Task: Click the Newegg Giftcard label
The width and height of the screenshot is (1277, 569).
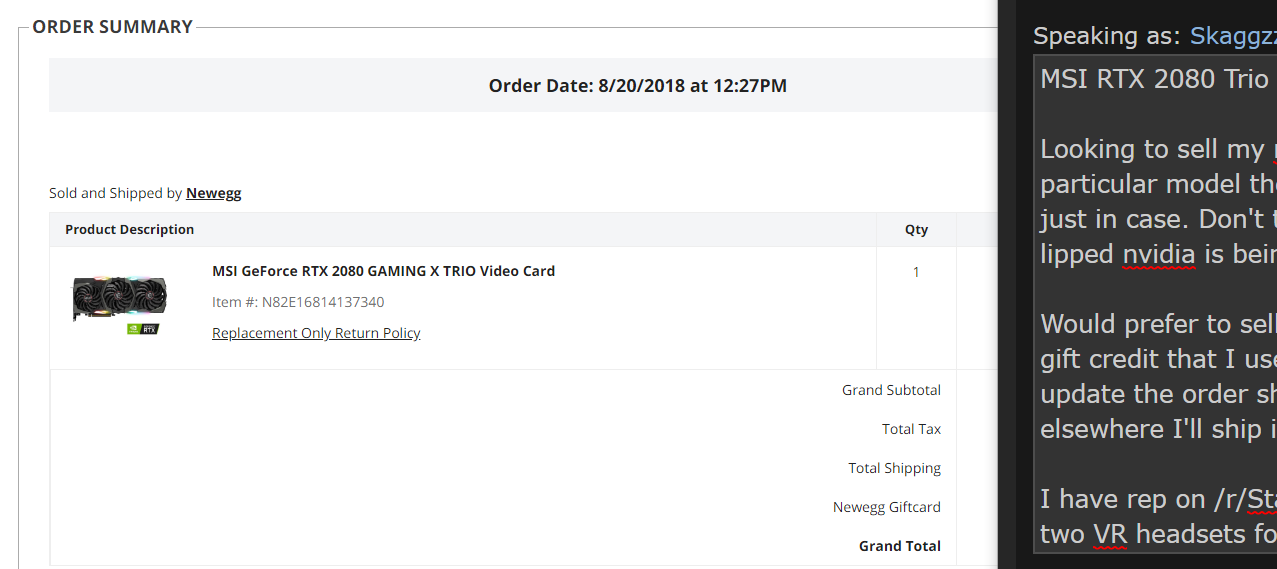Action: (886, 507)
